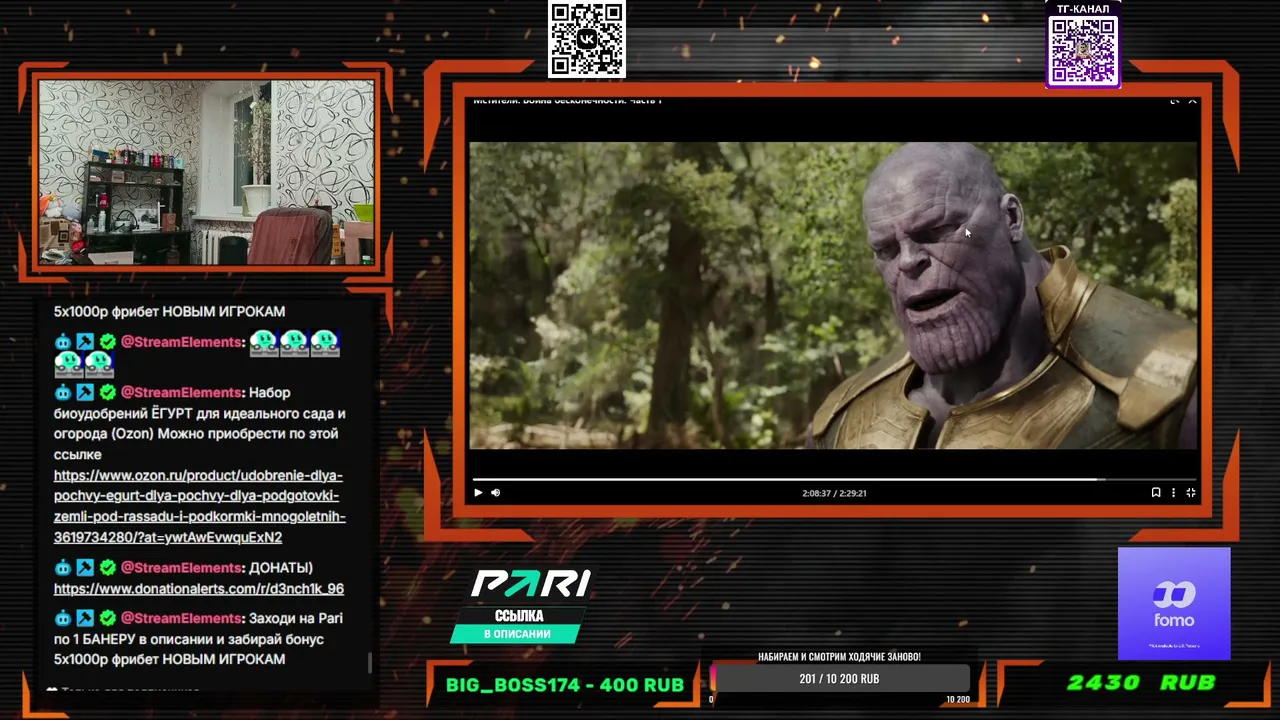The height and width of the screenshot is (720, 1280).
Task: Click the Thanos video frame
Action: 833,295
